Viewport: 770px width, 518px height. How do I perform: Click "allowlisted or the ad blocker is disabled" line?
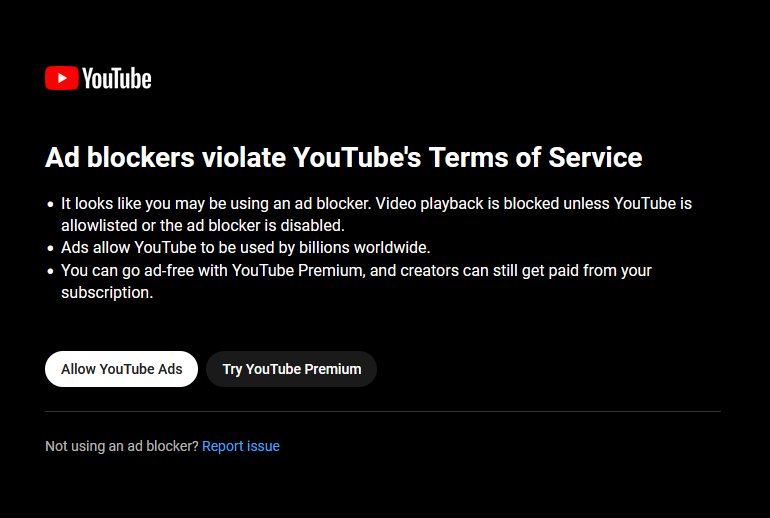[x=203, y=225]
